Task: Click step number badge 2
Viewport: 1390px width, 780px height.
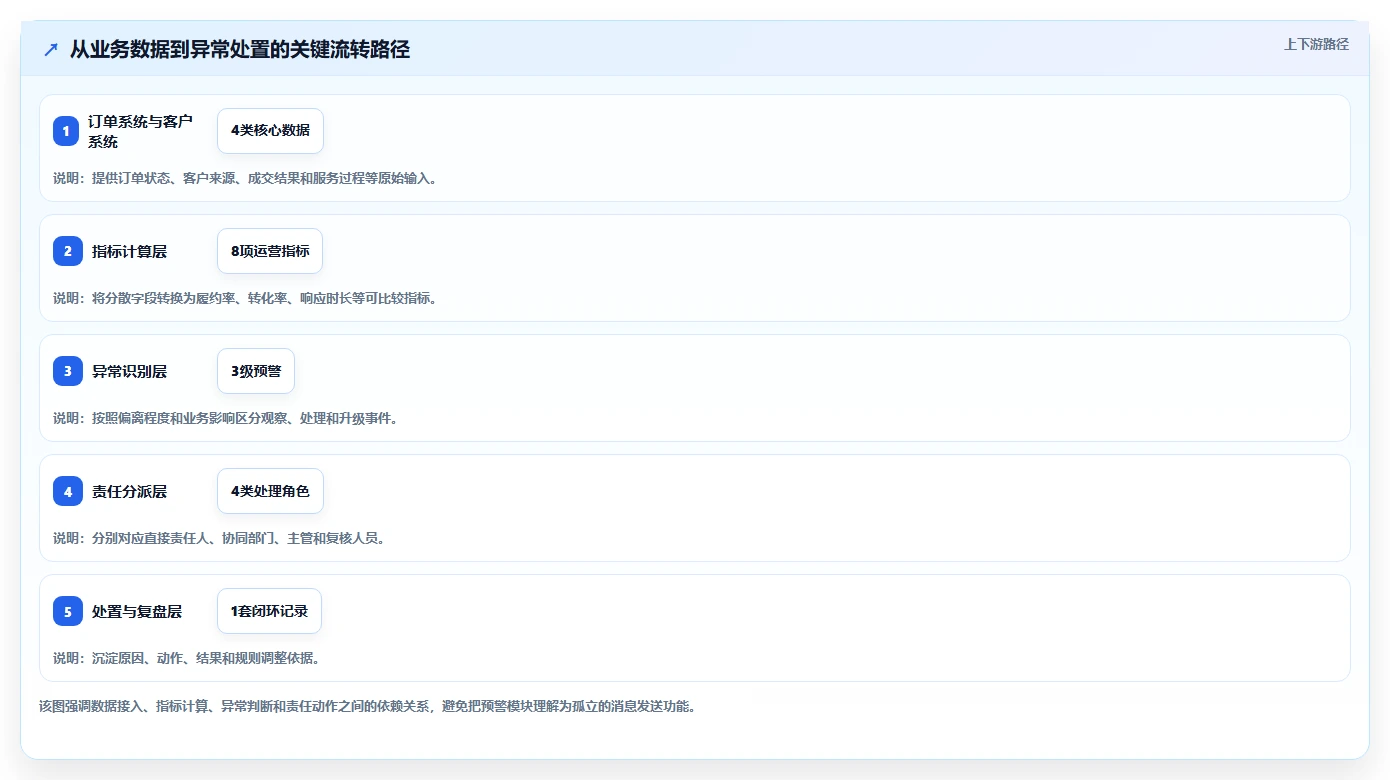Action: pyautogui.click(x=68, y=251)
